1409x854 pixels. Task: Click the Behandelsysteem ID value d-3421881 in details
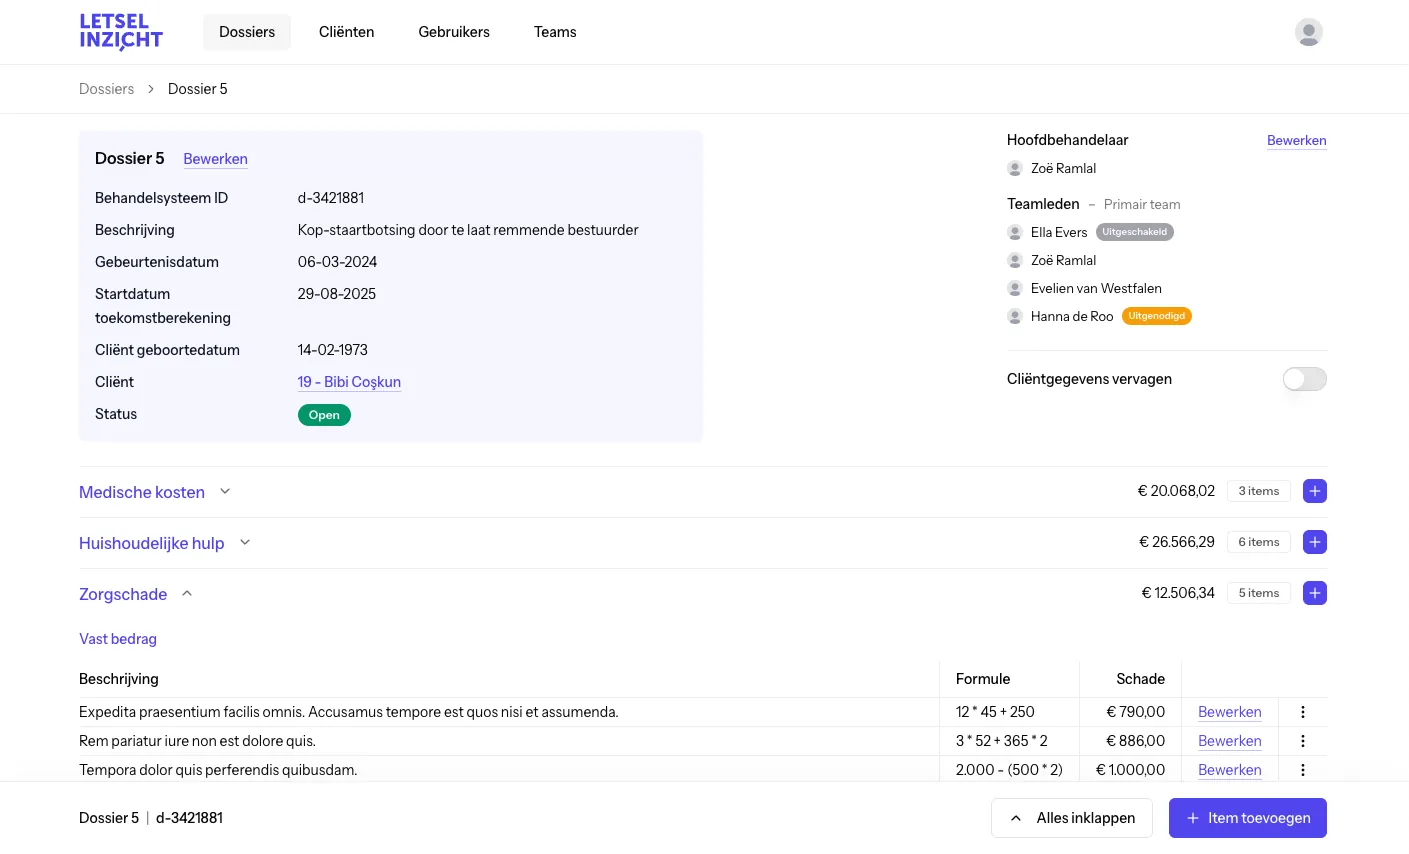(x=331, y=198)
